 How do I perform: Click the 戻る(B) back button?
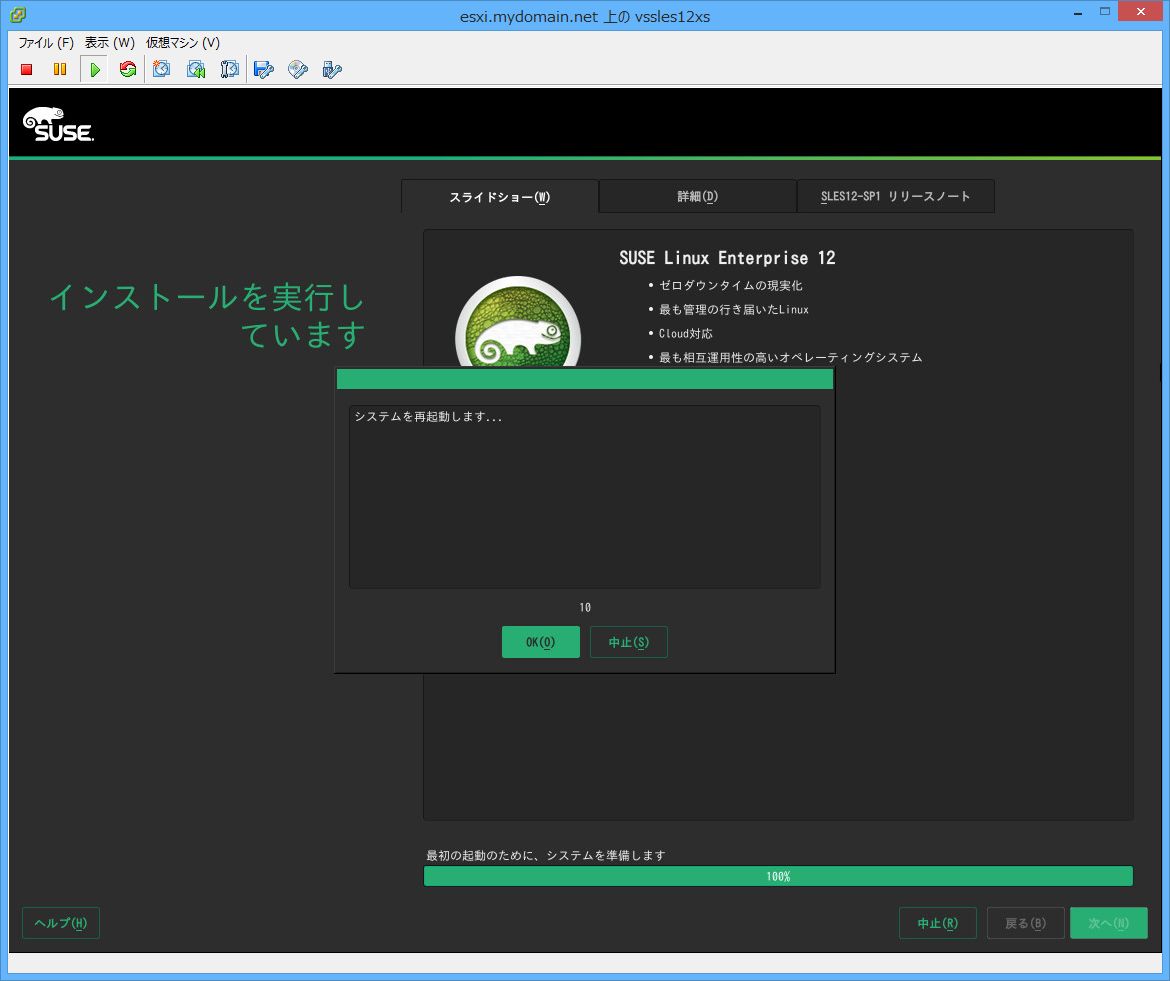(1025, 923)
